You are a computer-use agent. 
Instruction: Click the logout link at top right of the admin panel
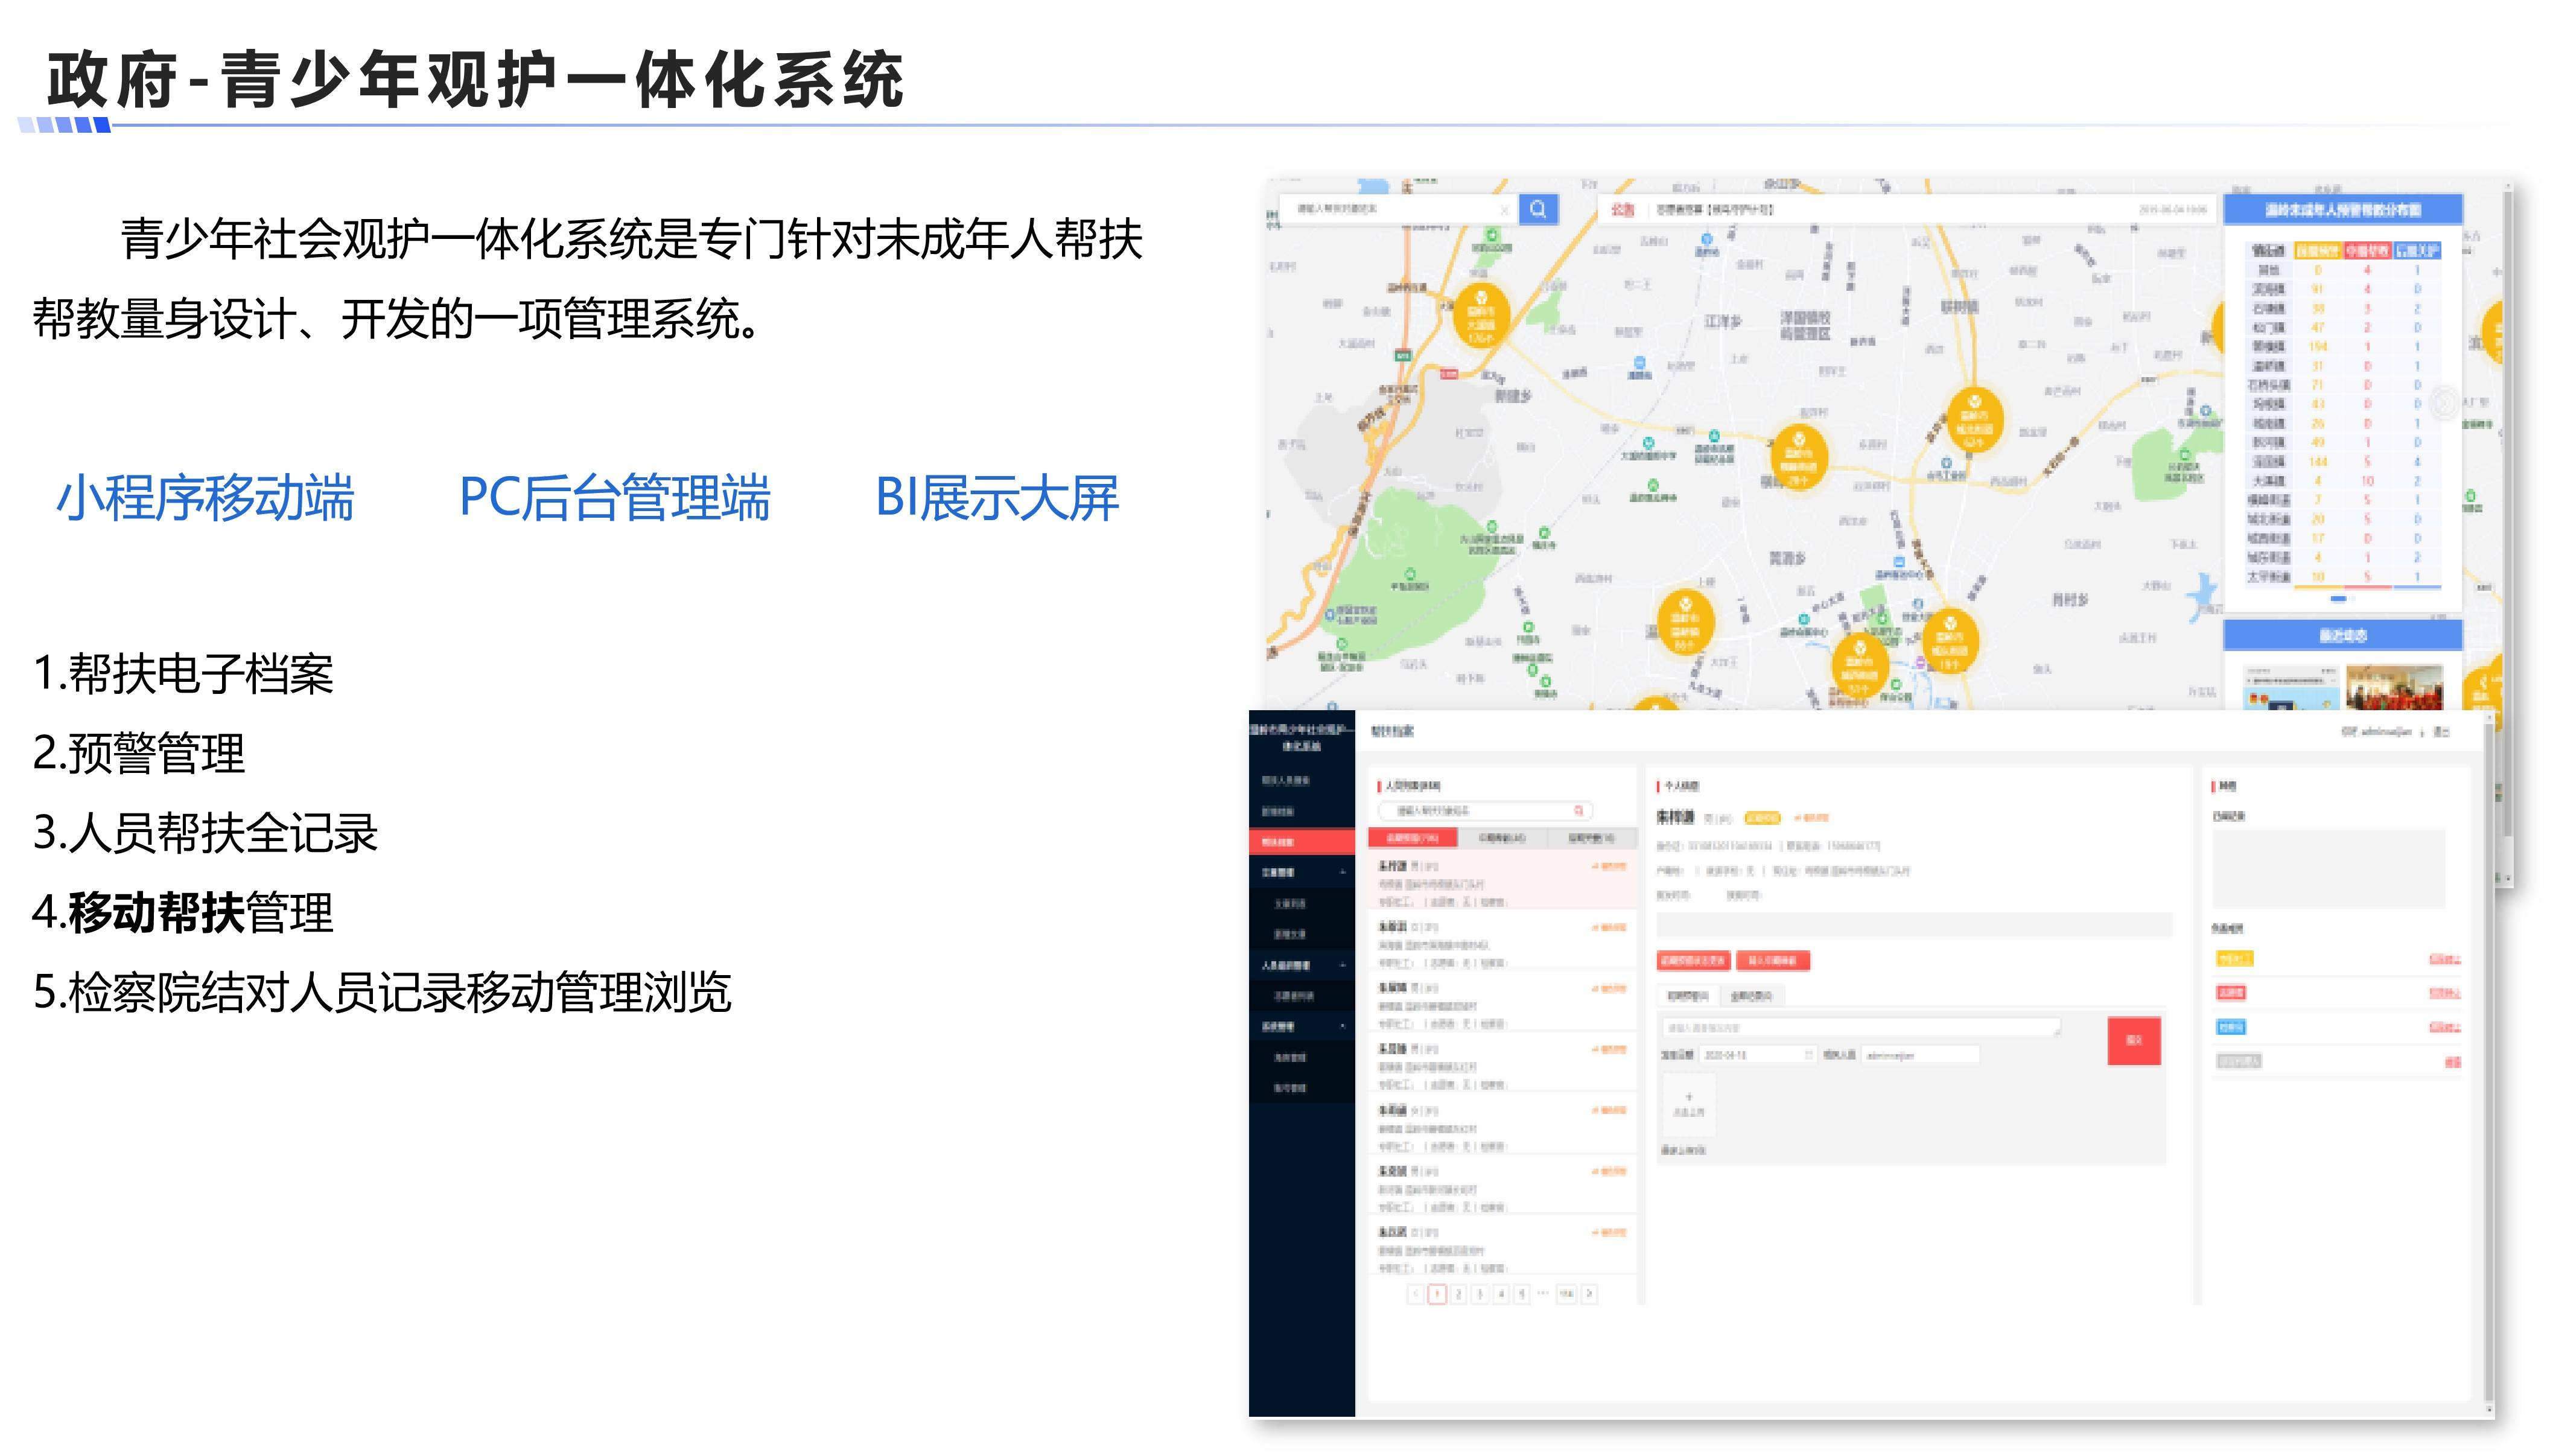point(2442,732)
